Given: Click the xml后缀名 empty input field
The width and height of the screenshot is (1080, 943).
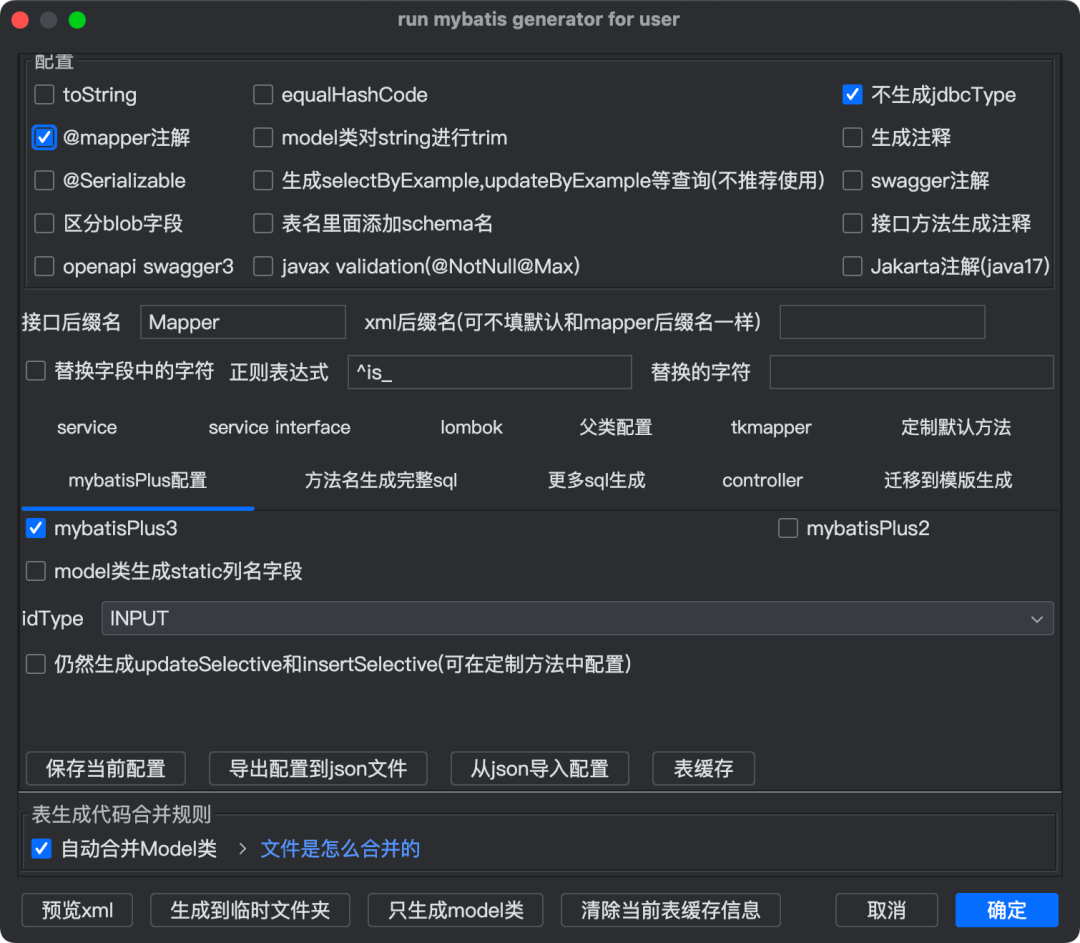Looking at the screenshot, I should (882, 322).
